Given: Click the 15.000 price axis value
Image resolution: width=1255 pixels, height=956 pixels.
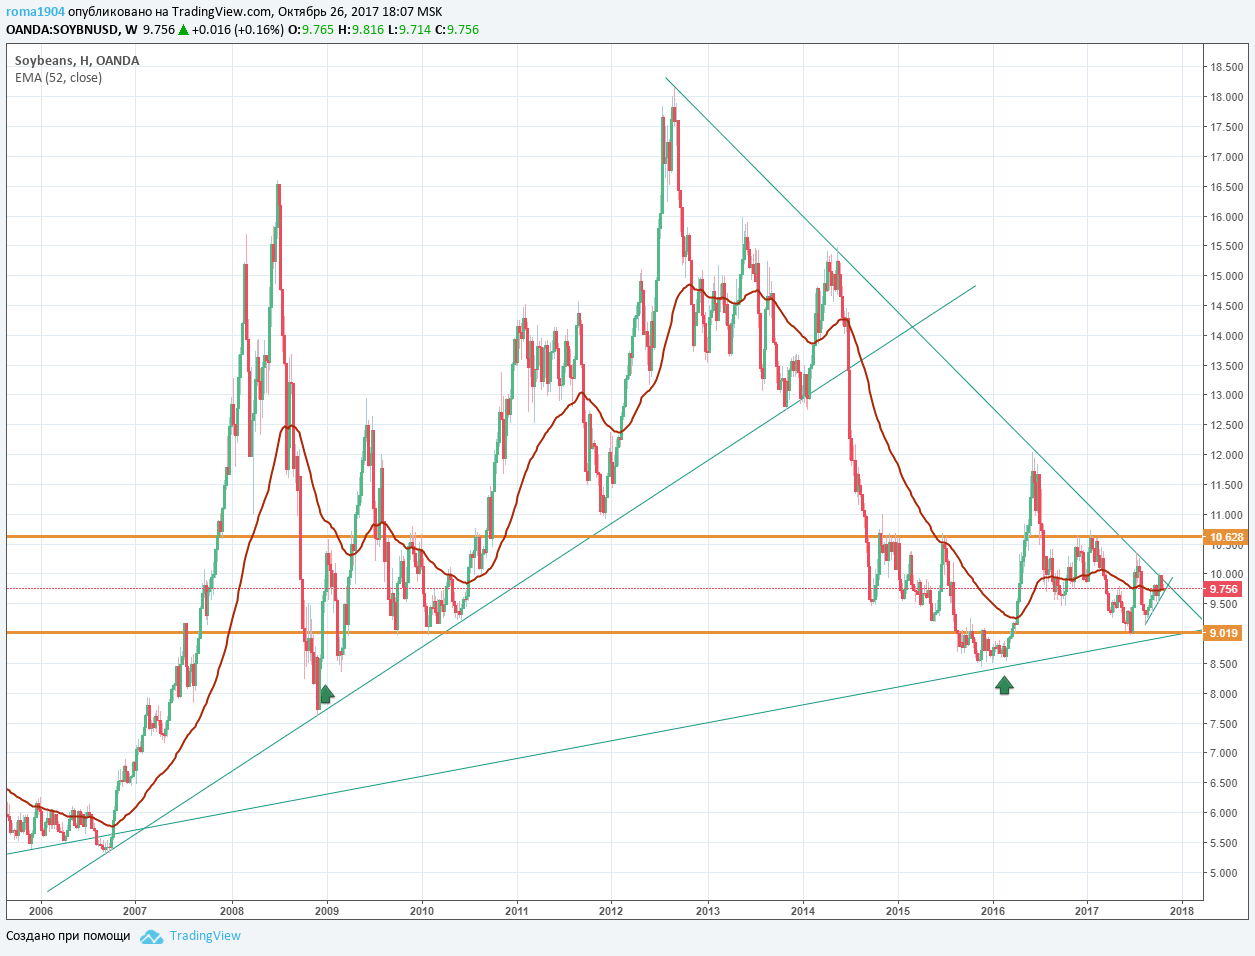Looking at the screenshot, I should click(1227, 276).
